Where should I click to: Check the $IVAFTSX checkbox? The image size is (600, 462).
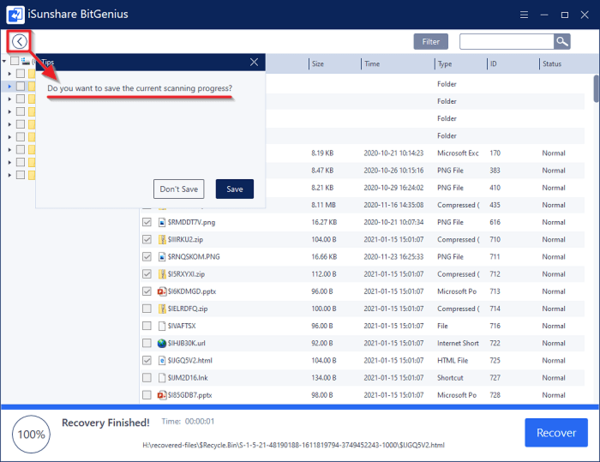point(147,326)
